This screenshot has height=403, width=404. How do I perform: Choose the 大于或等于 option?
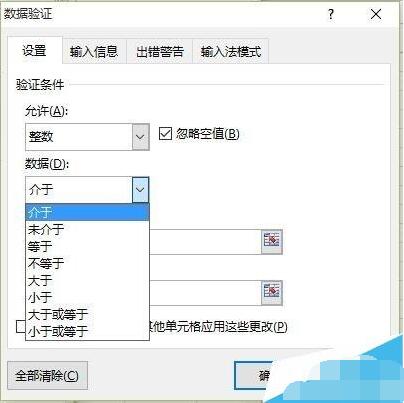(x=87, y=314)
